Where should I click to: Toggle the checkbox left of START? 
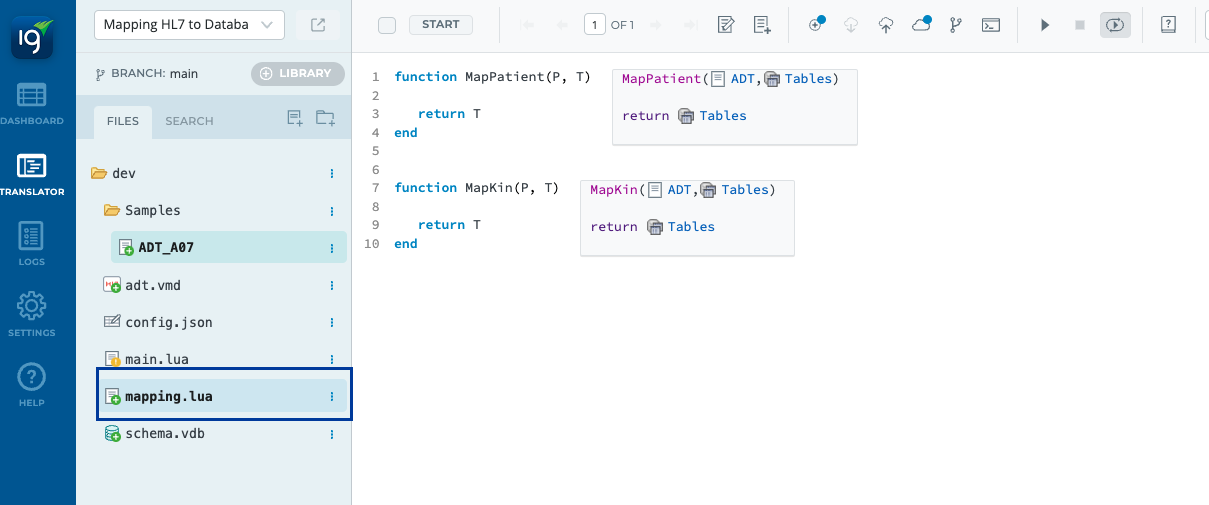(387, 25)
